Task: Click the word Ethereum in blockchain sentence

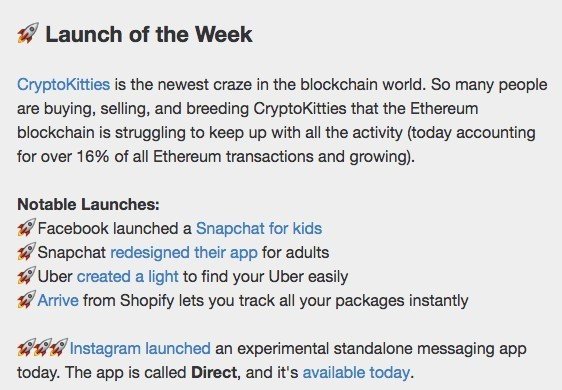Action: pos(444,108)
